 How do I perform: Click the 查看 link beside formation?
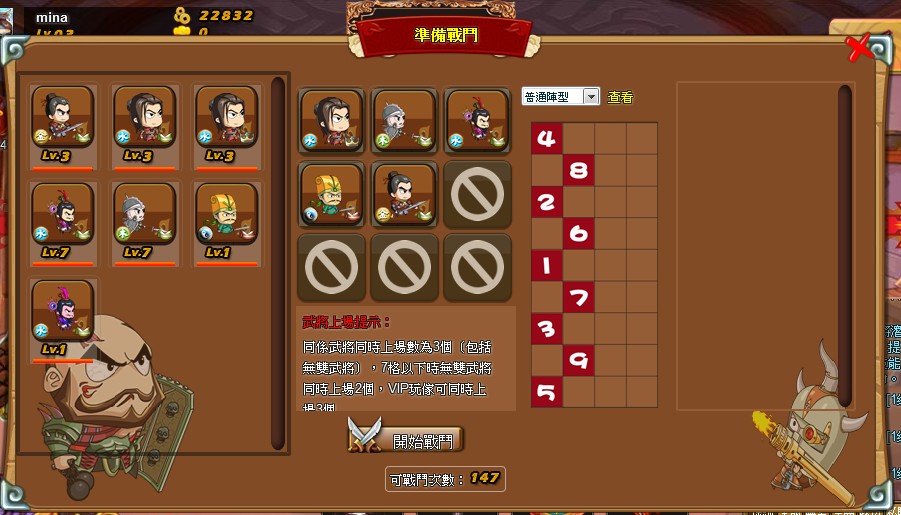point(620,97)
